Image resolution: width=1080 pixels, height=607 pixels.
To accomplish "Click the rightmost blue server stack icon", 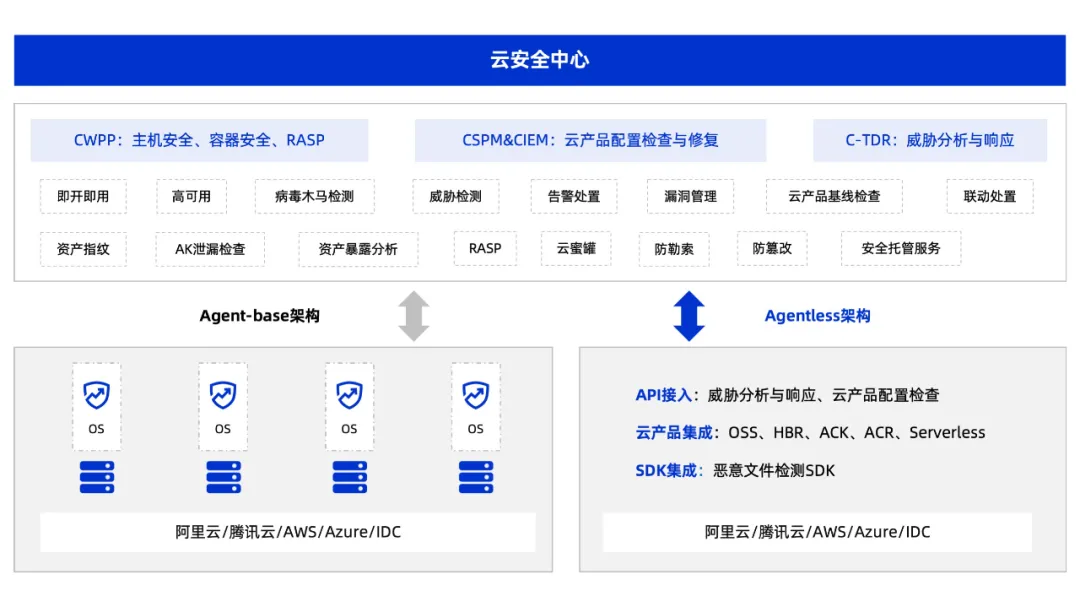I will pyautogui.click(x=475, y=477).
